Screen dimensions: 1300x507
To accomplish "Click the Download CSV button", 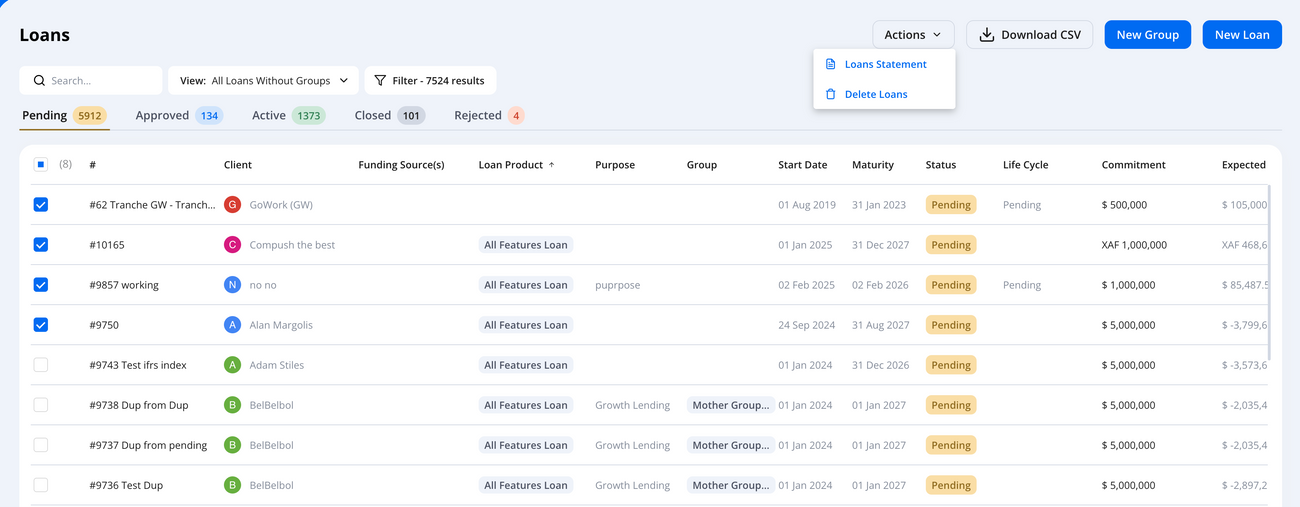I will (1029, 34).
